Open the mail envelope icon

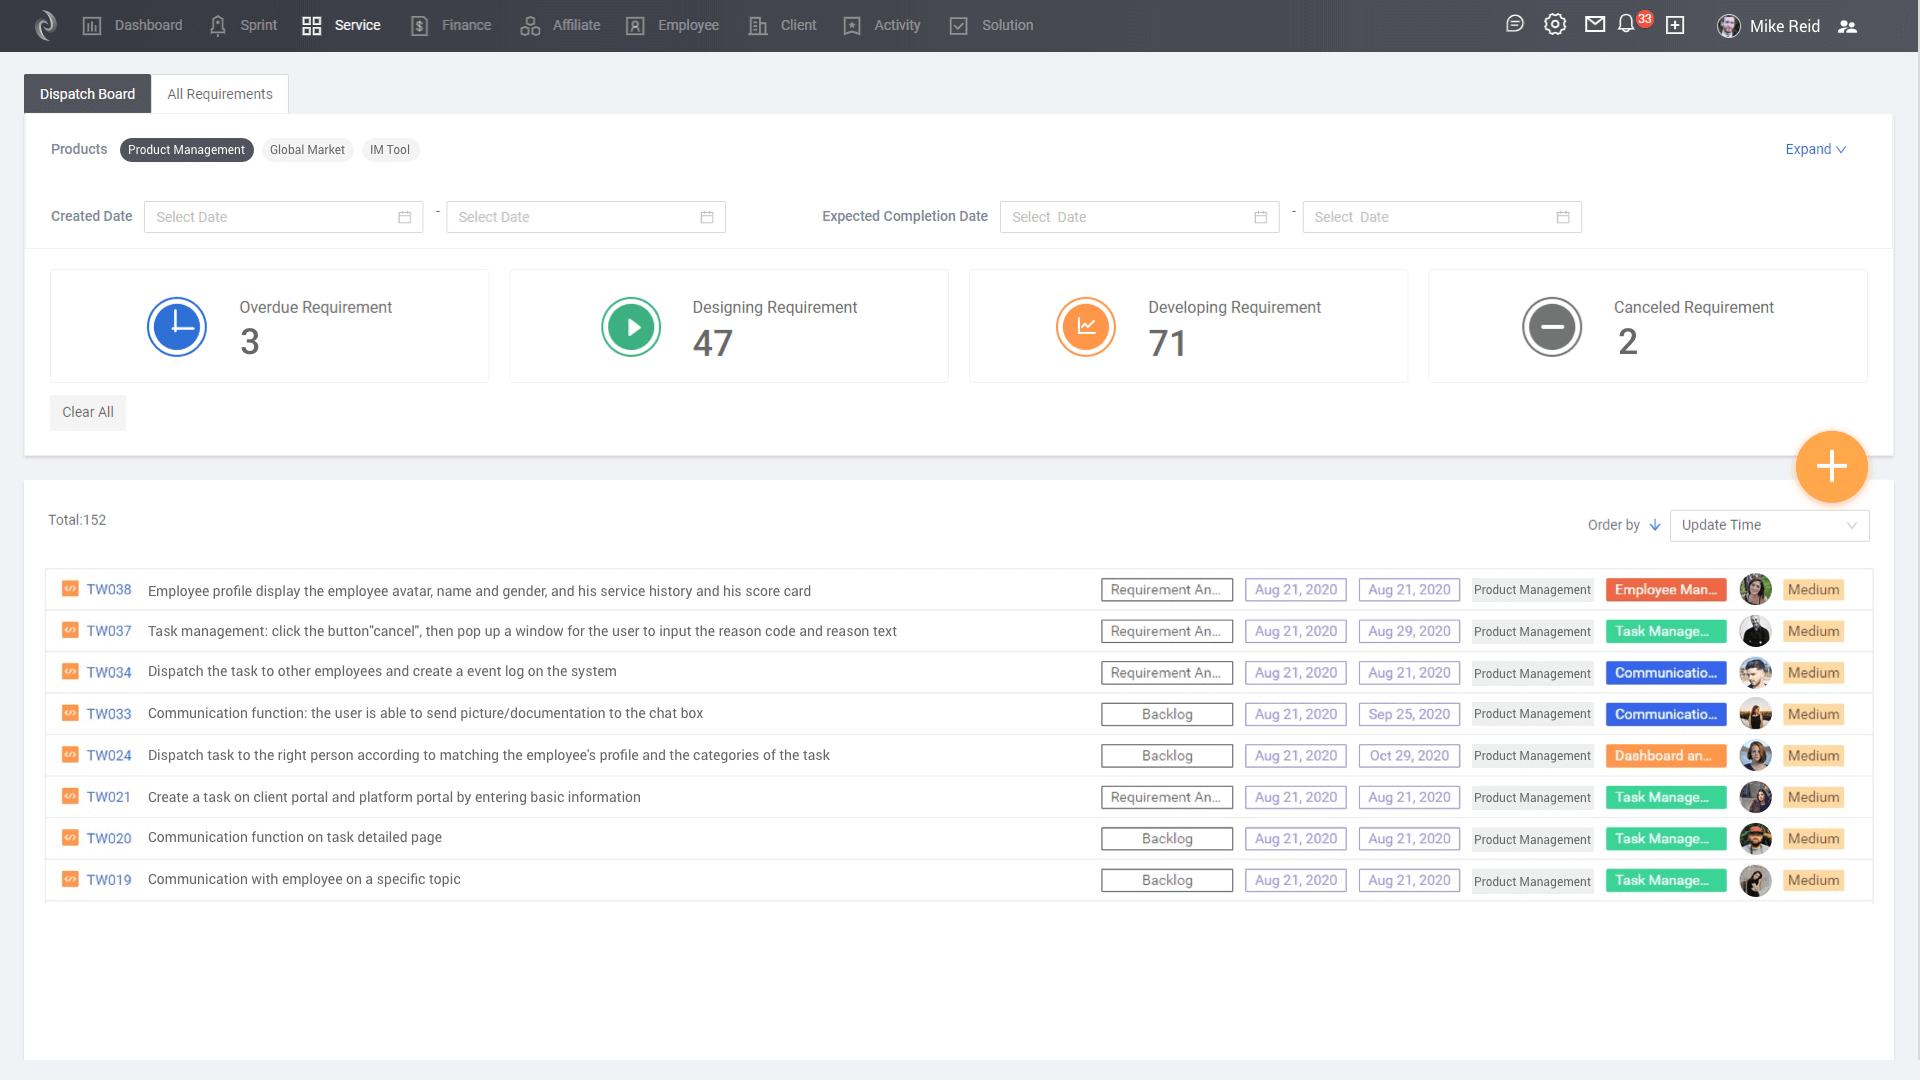(x=1595, y=24)
